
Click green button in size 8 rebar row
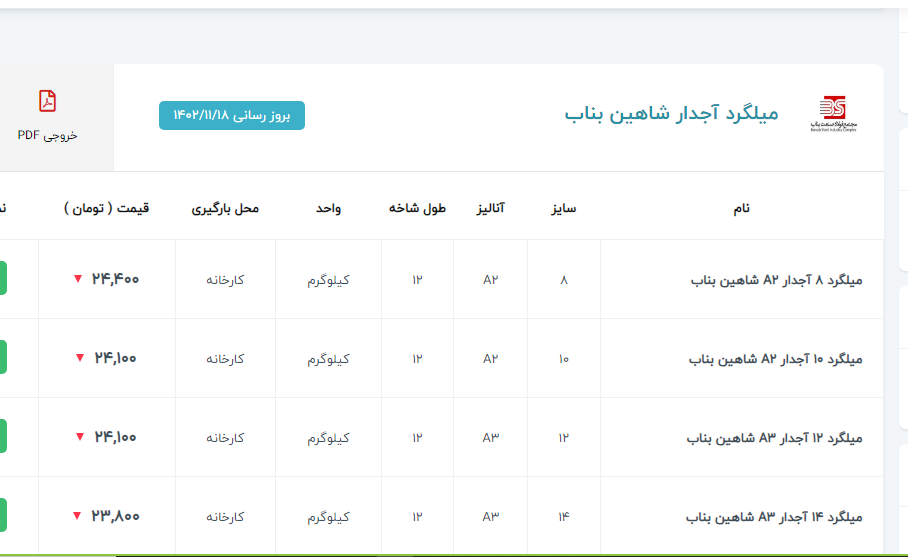pyautogui.click(x=3, y=278)
